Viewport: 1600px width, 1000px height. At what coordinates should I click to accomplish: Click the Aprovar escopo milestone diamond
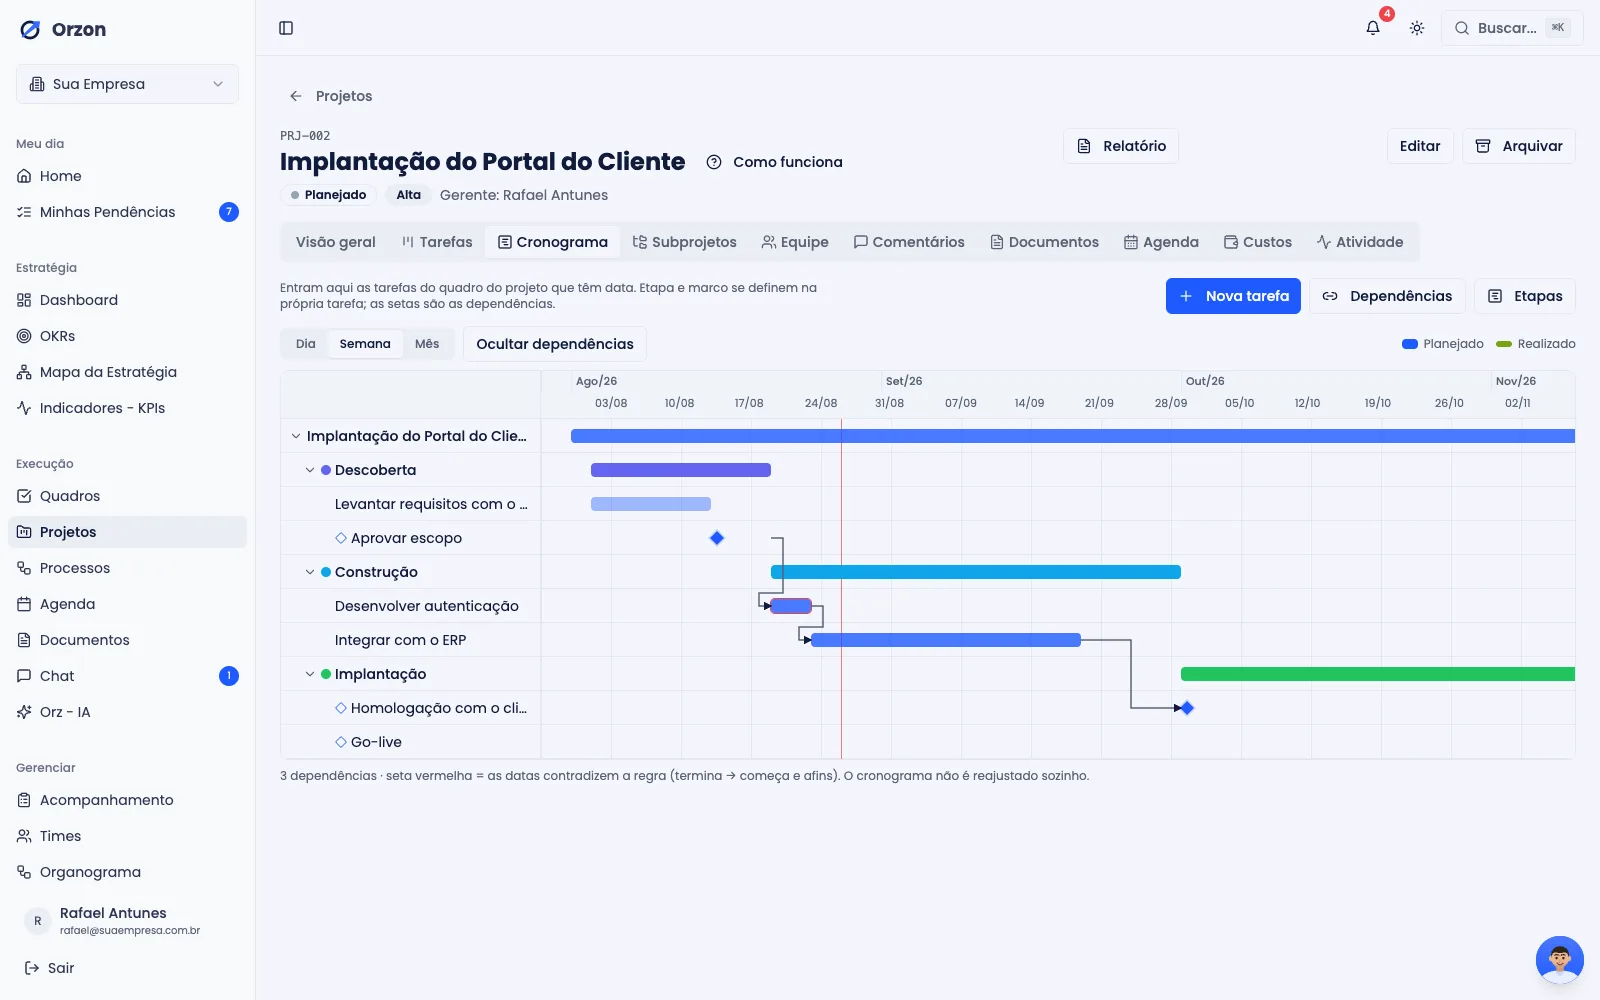(x=717, y=538)
